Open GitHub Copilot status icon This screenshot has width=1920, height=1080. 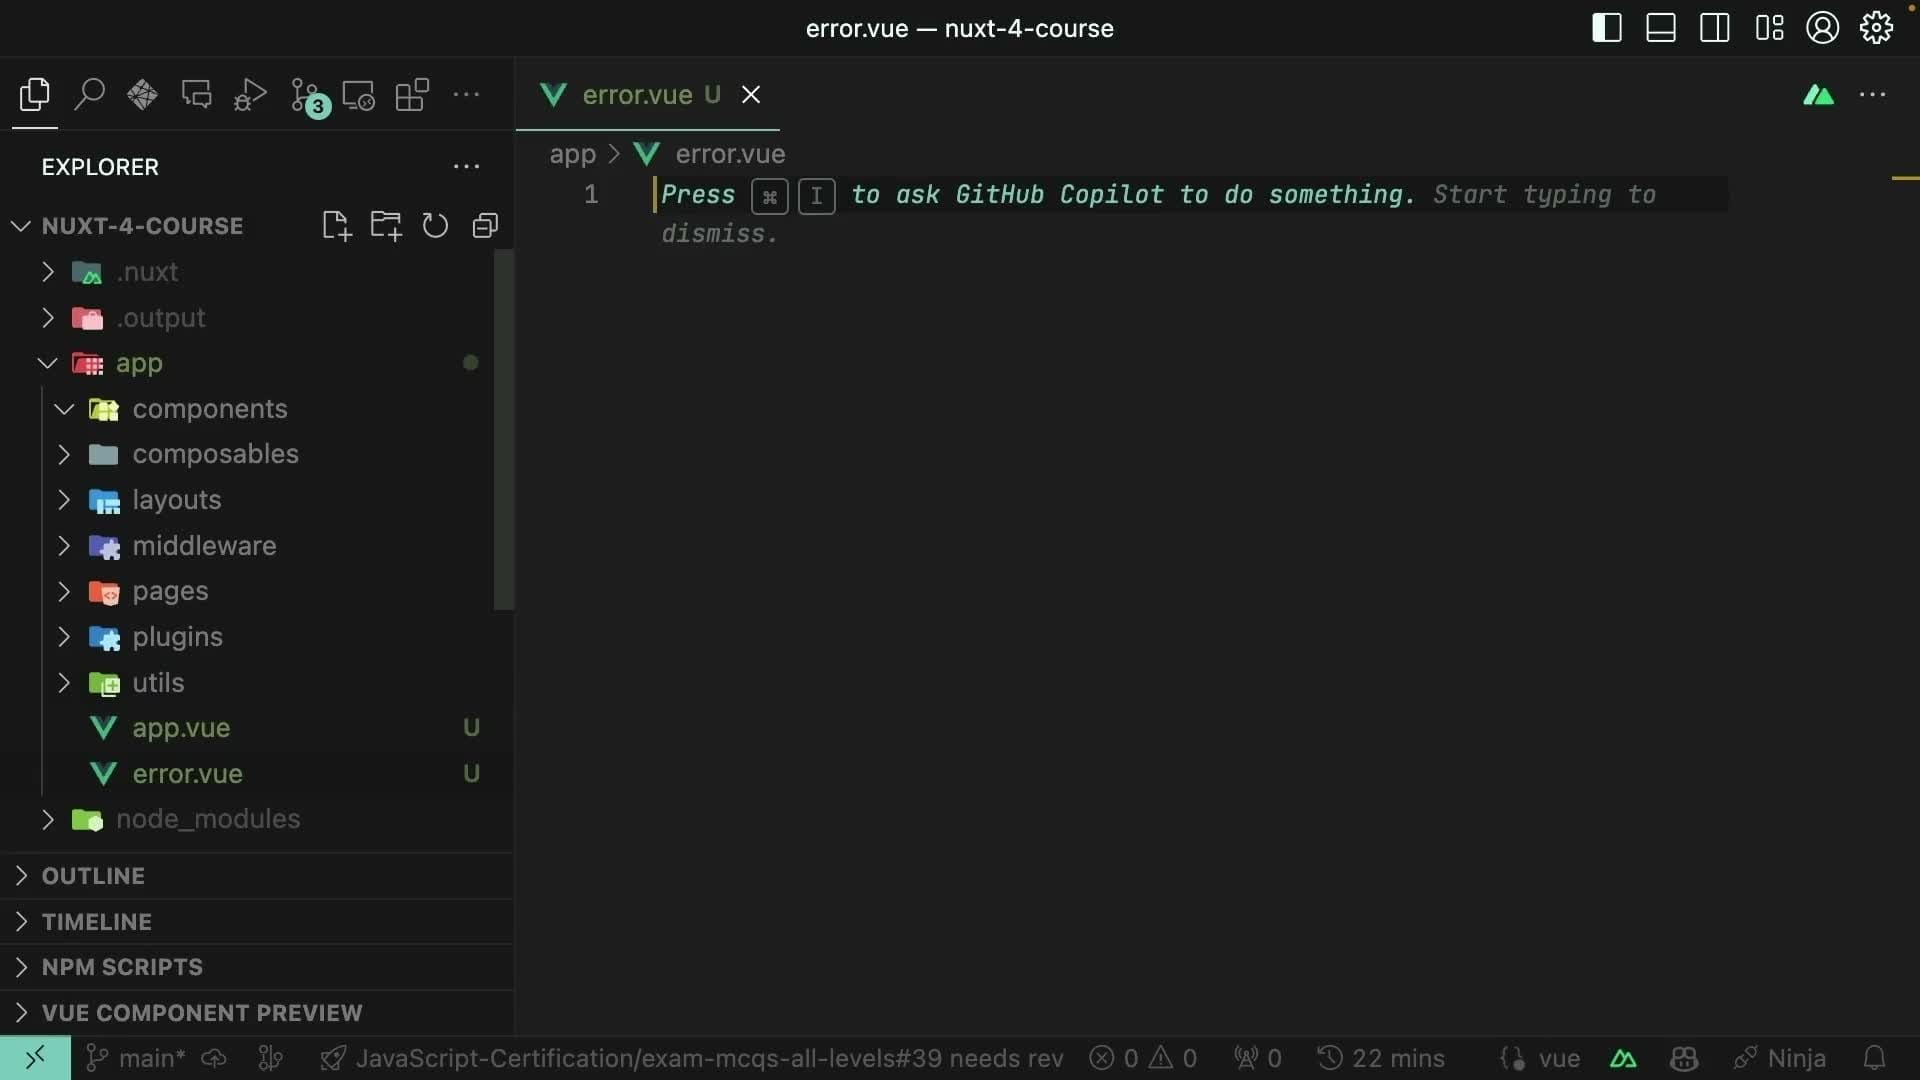point(1684,1058)
